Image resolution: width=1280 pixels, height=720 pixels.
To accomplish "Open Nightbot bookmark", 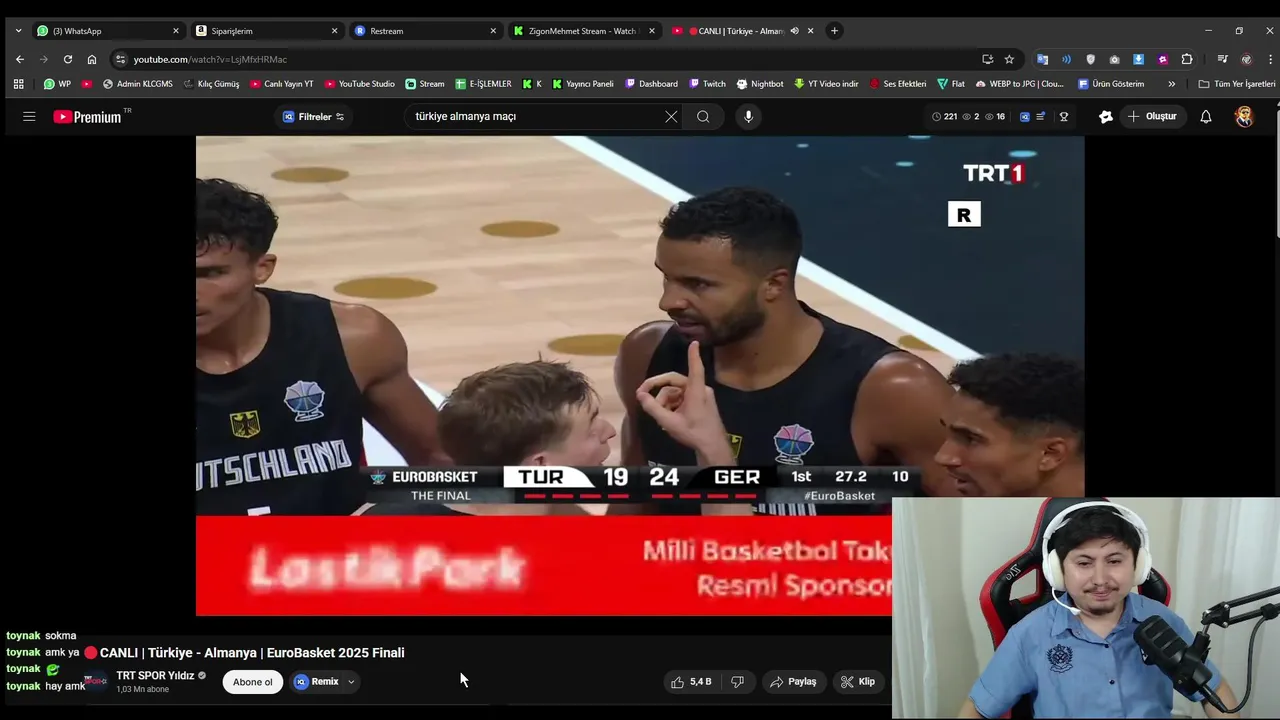I will [760, 84].
